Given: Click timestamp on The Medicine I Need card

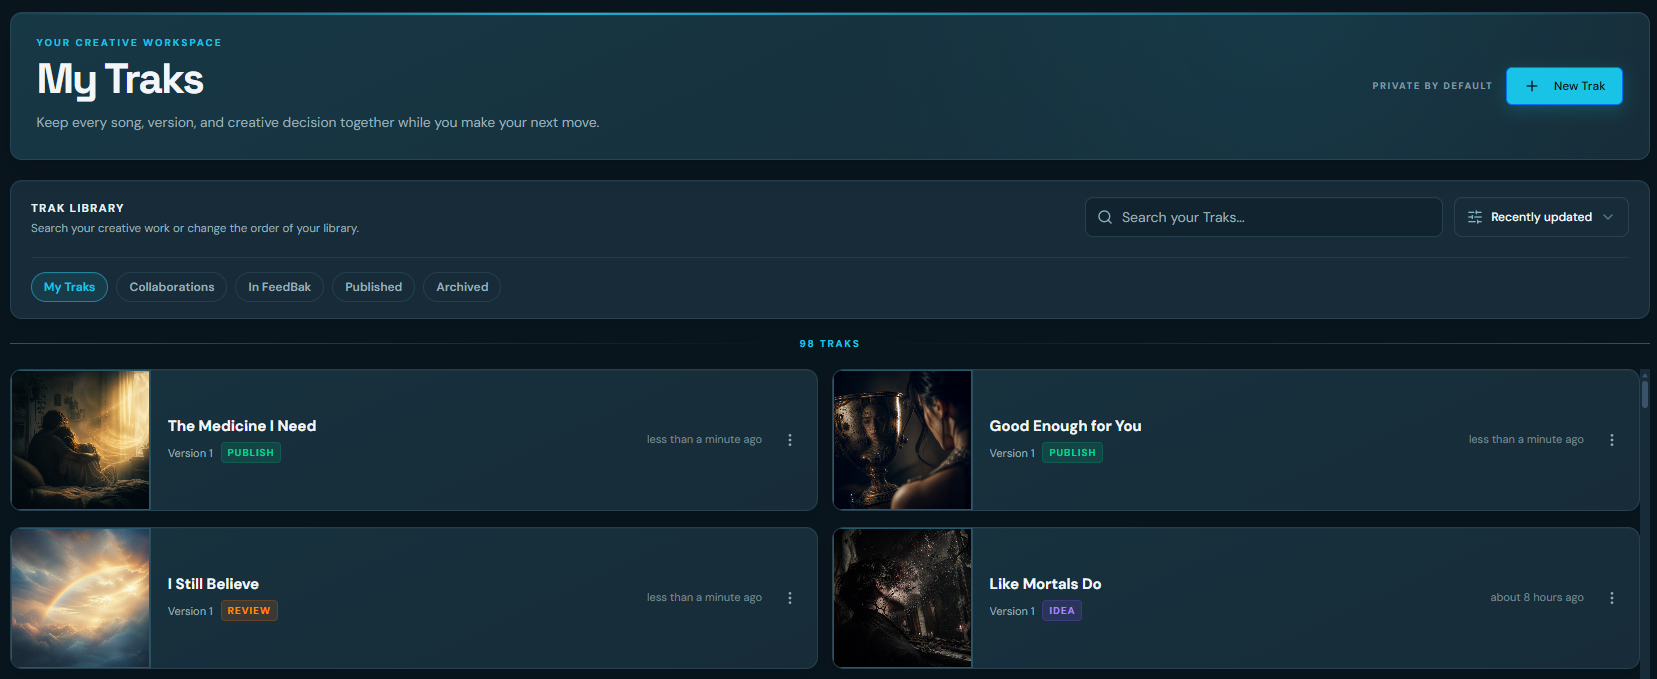Looking at the screenshot, I should click(x=704, y=440).
